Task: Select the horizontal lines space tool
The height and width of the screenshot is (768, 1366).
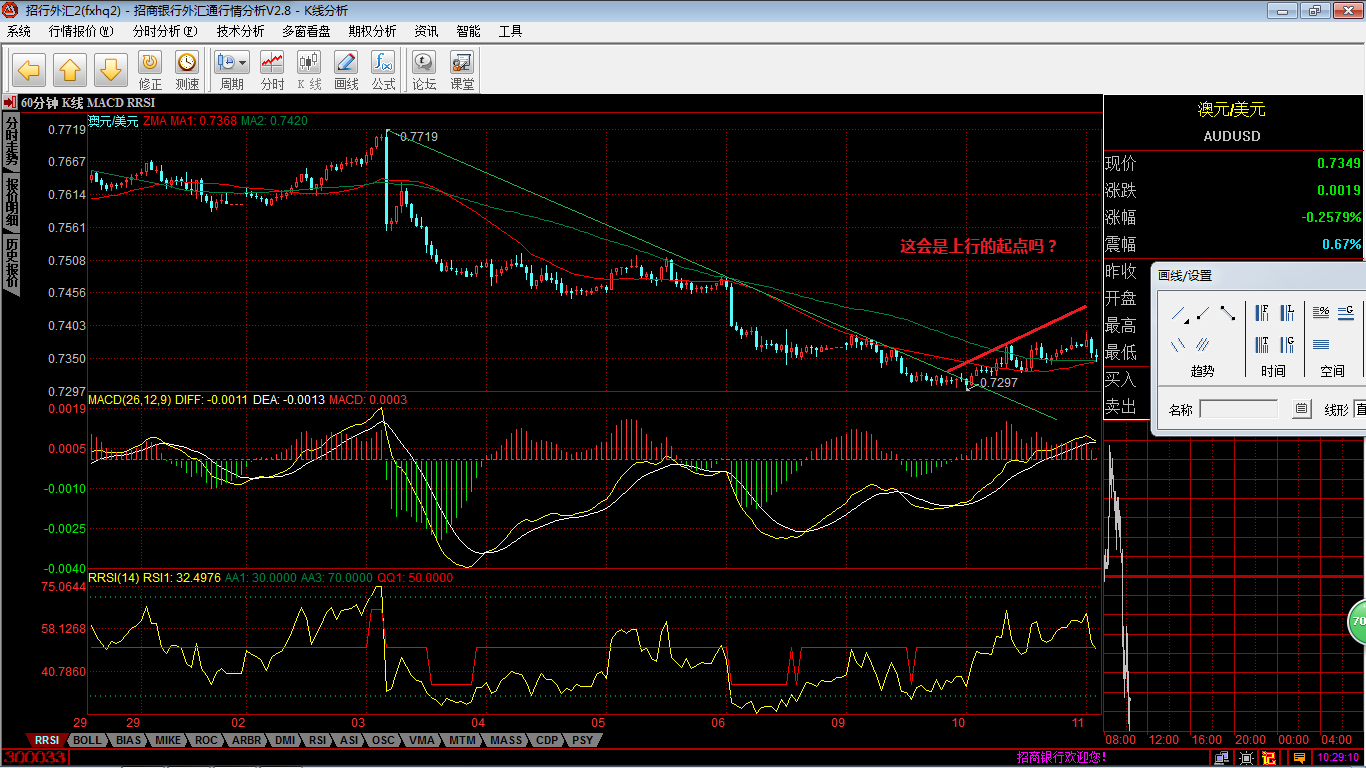Action: [x=1321, y=344]
